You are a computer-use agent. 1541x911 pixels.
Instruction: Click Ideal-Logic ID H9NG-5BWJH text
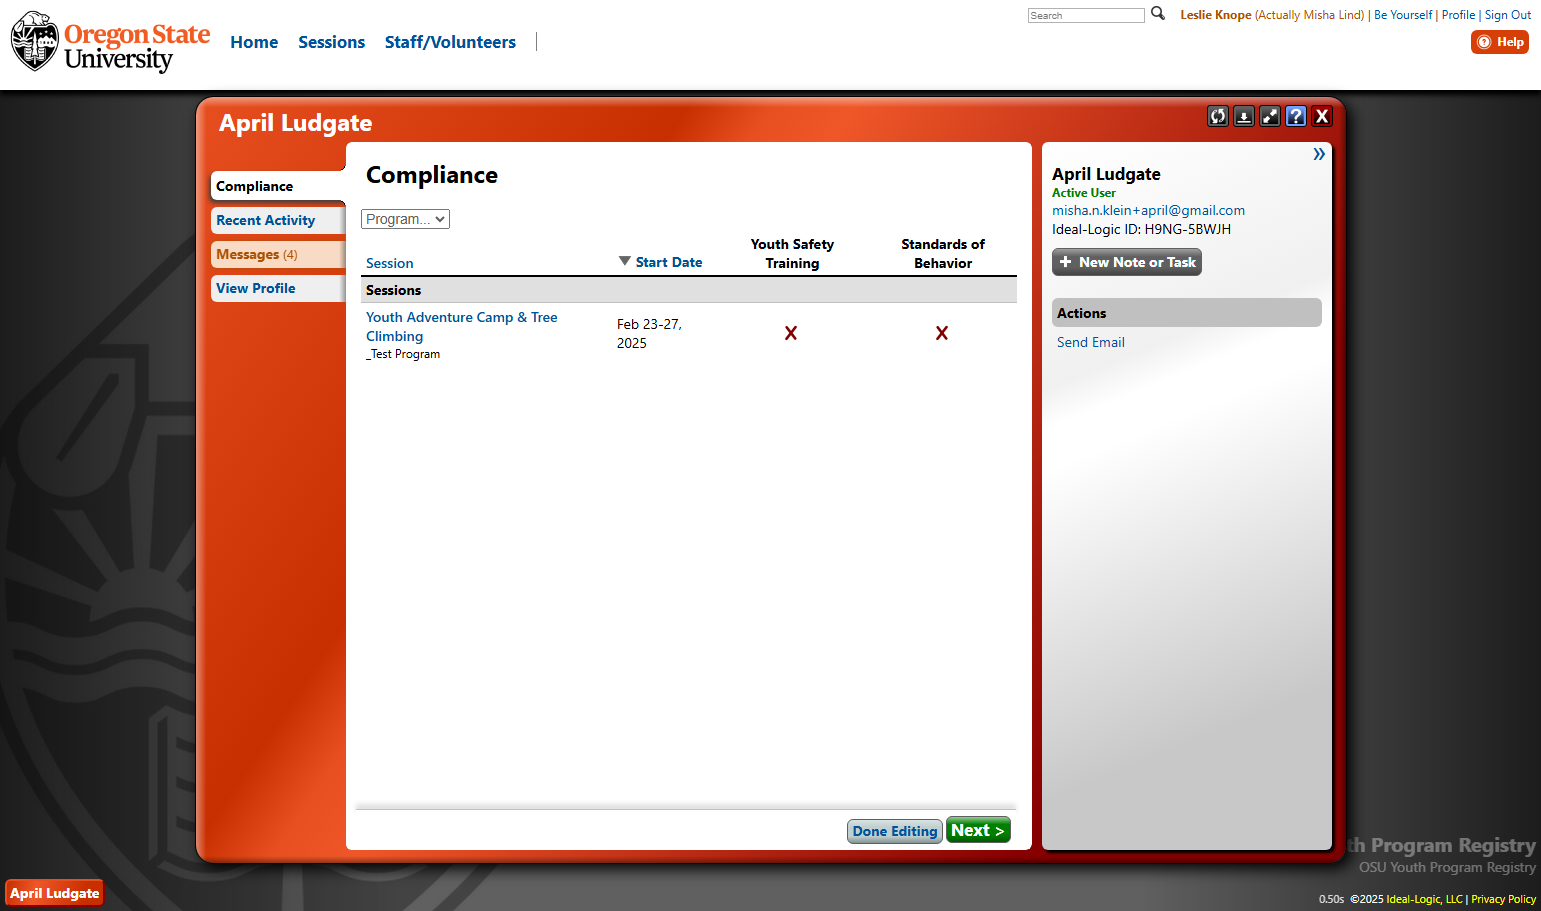(x=1141, y=229)
